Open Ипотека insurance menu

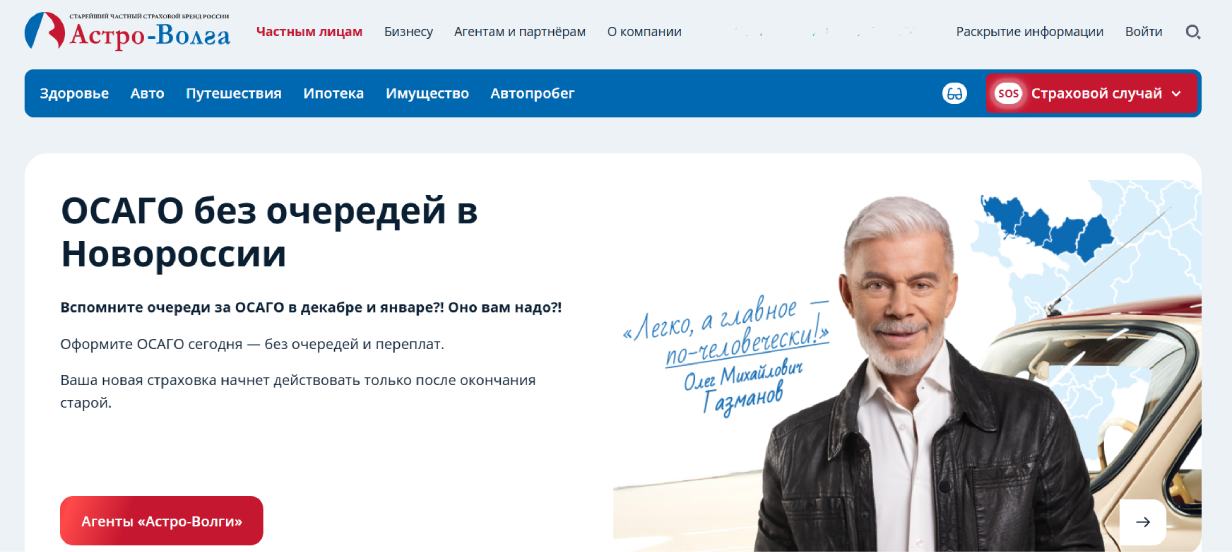[333, 93]
